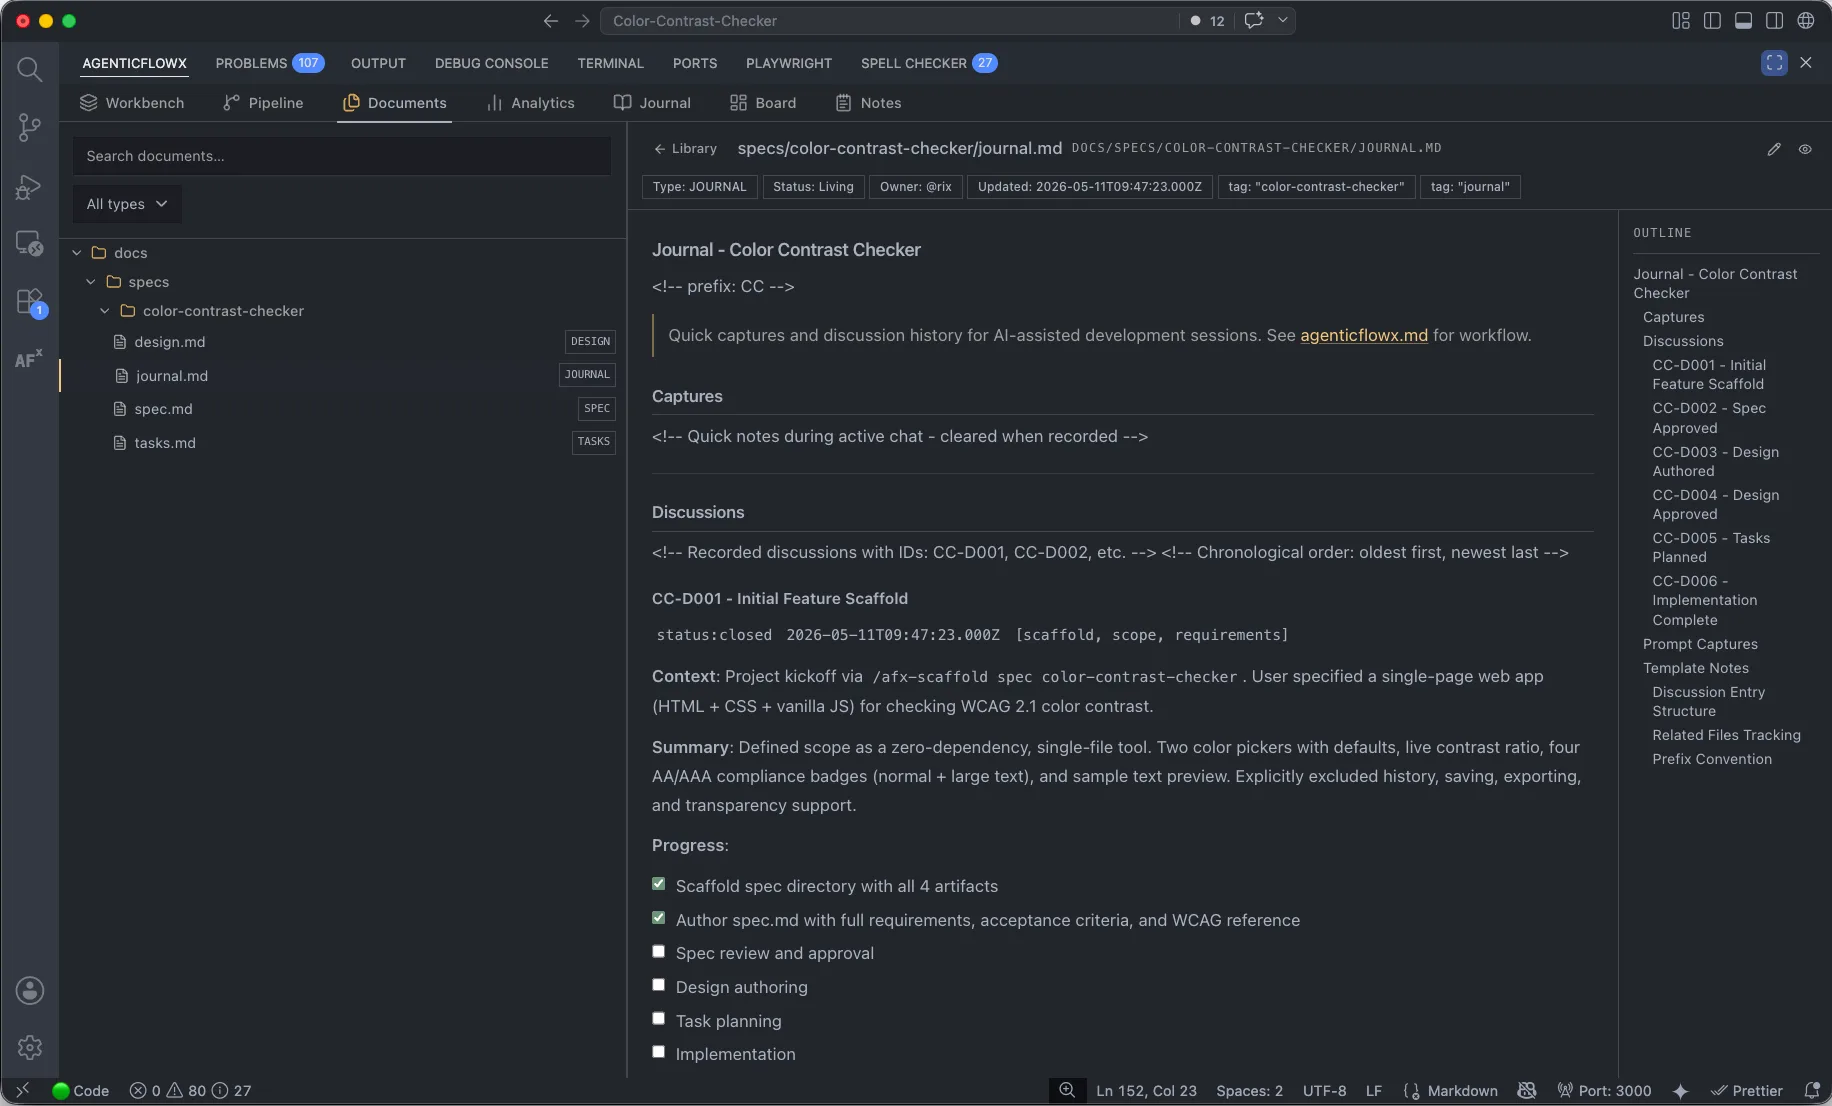Click the globe icon in title bar
This screenshot has height=1106, width=1832.
[x=1806, y=21]
